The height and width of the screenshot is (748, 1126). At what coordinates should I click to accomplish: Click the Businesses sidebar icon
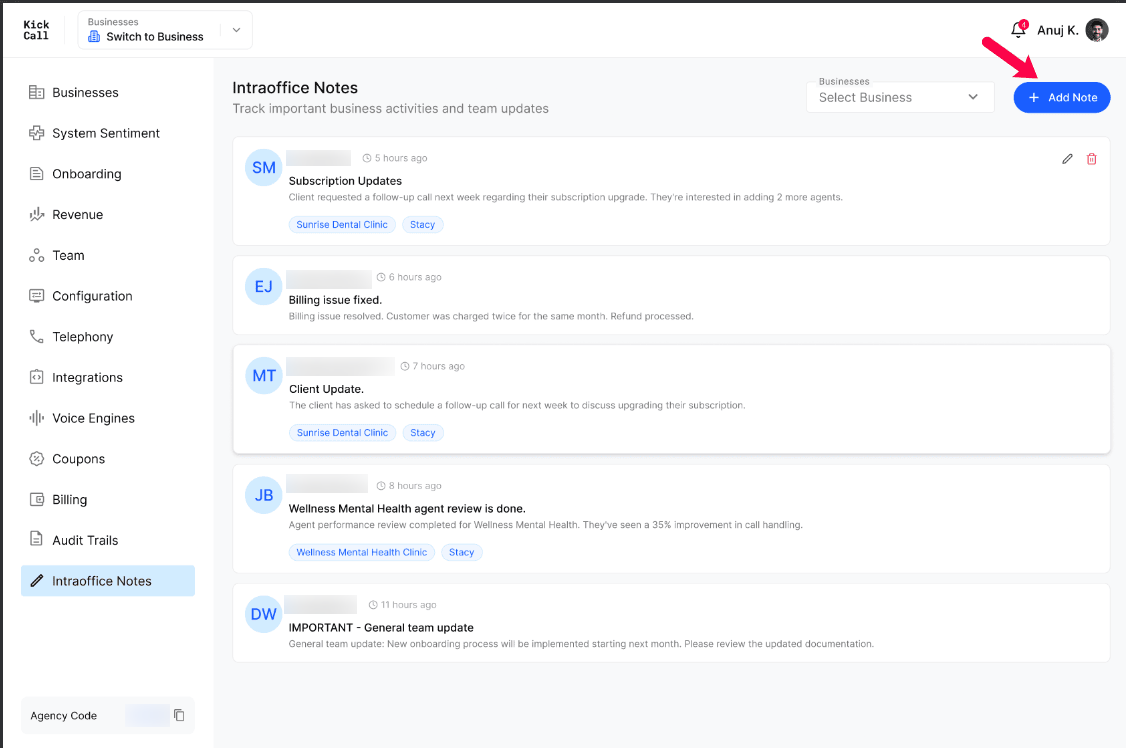coord(36,92)
